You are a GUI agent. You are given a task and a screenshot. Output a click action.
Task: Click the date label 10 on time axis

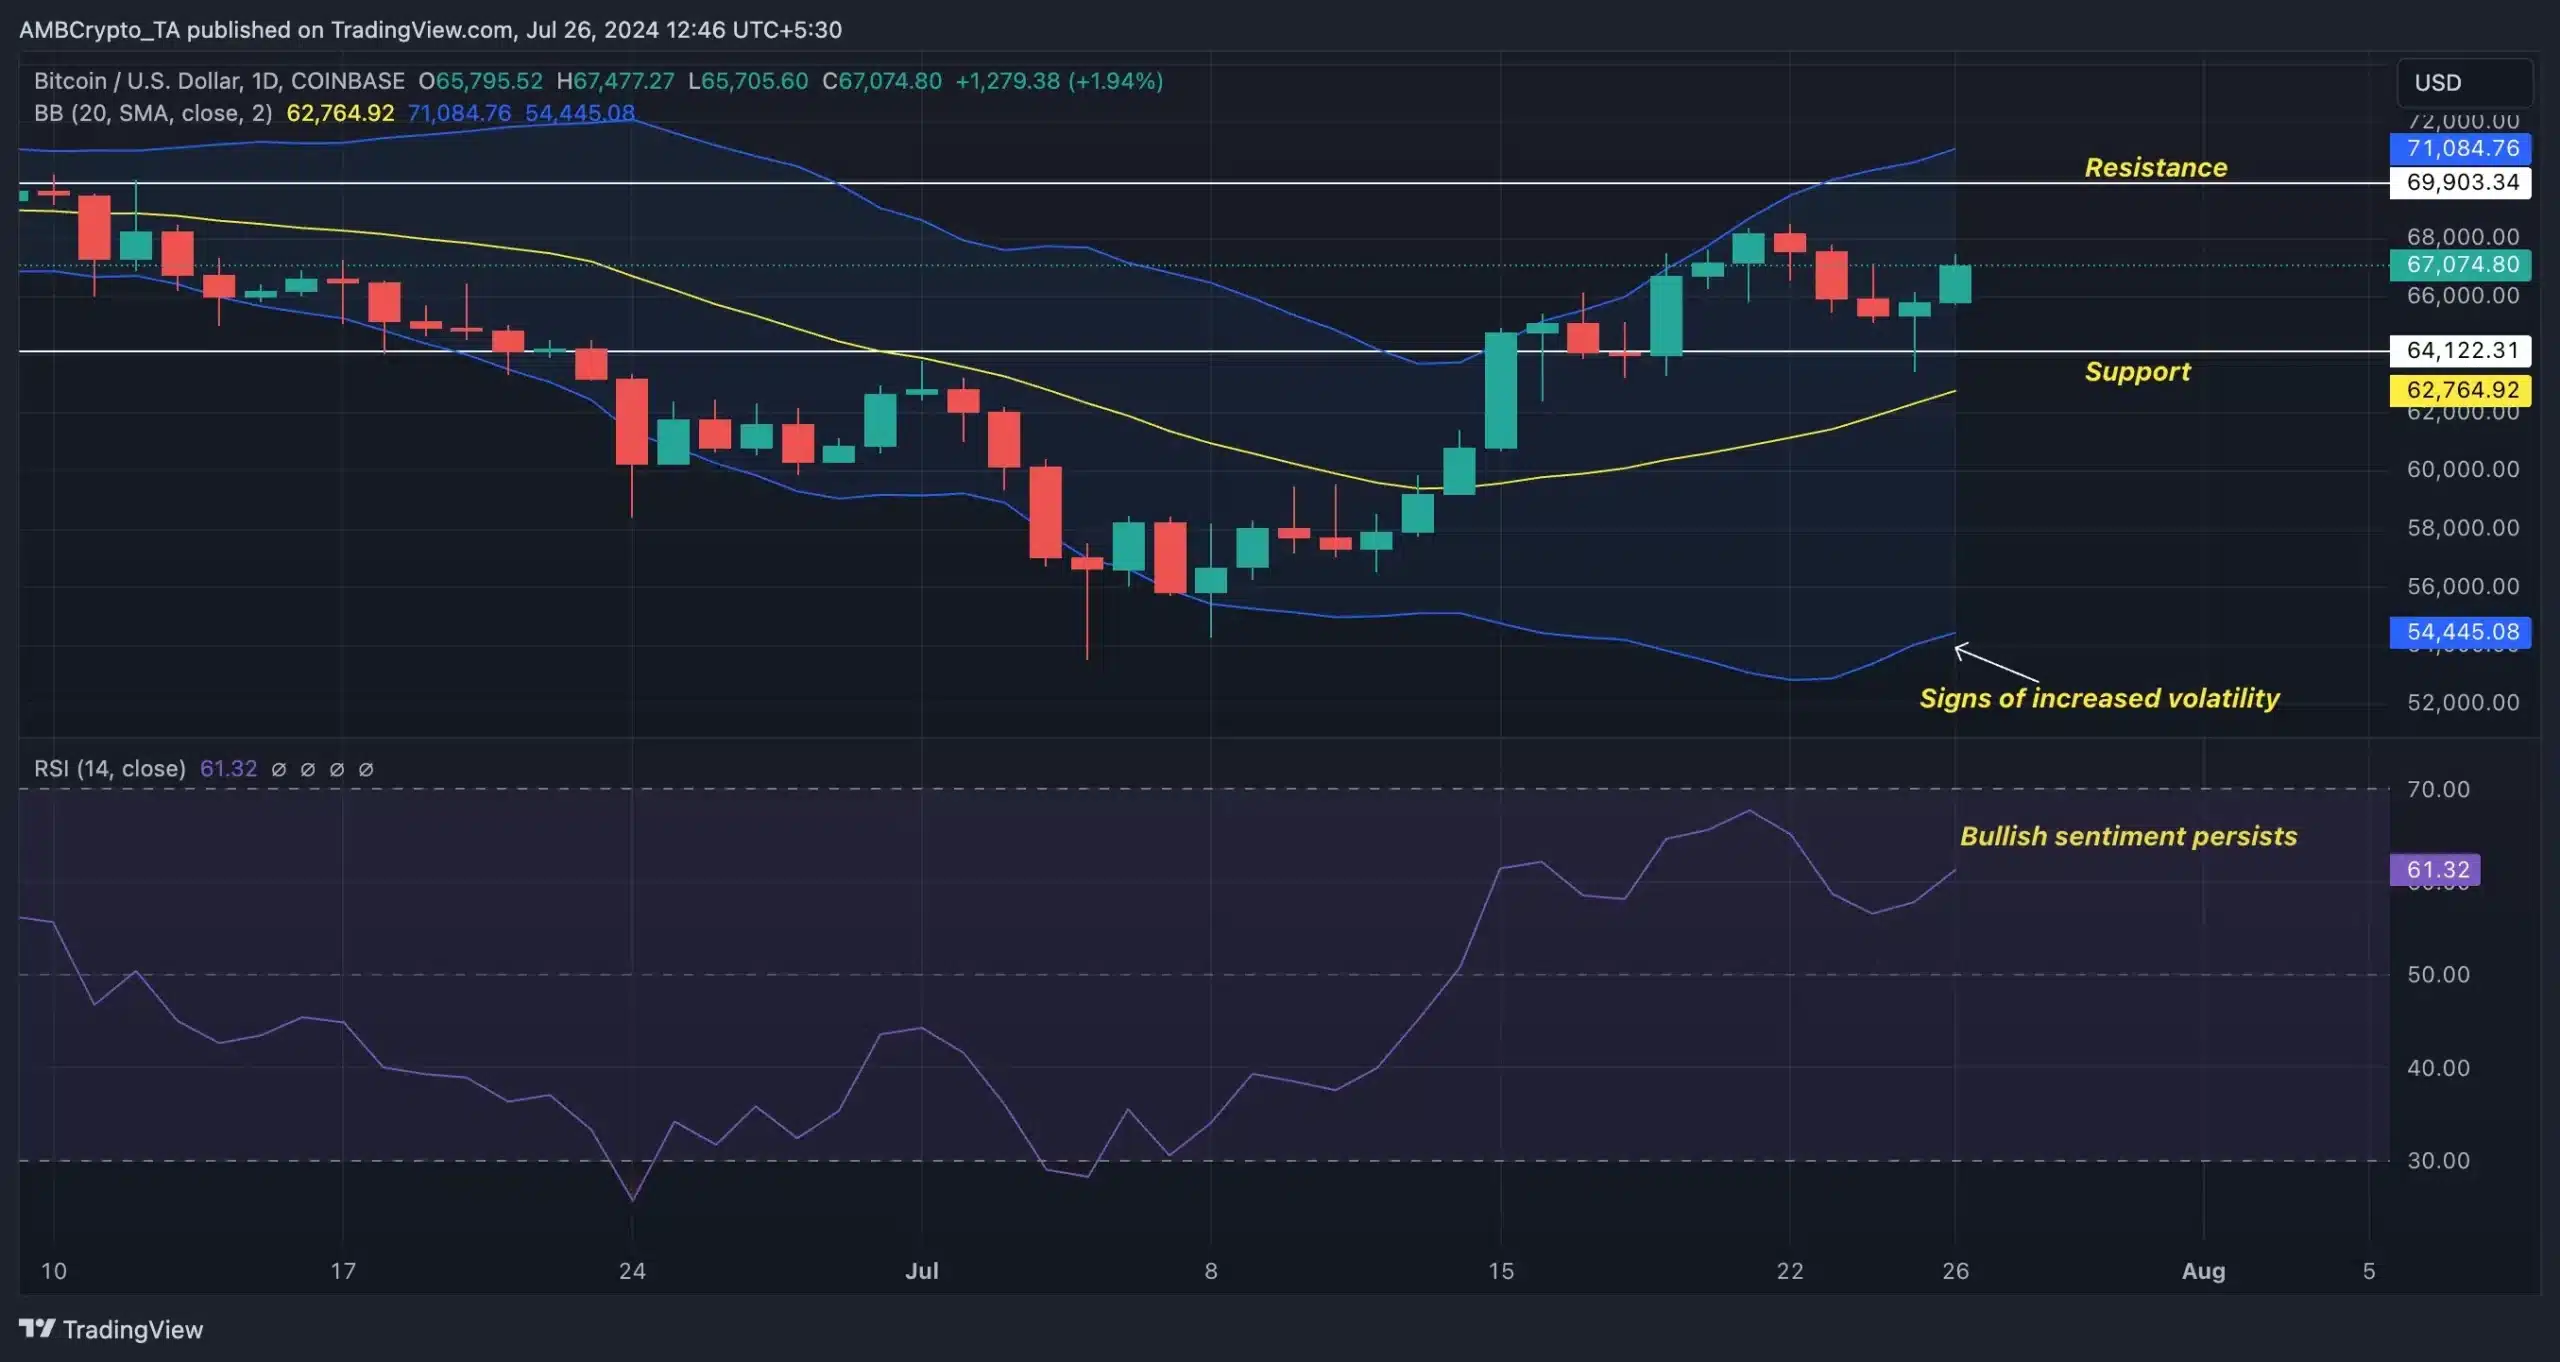53,1271
